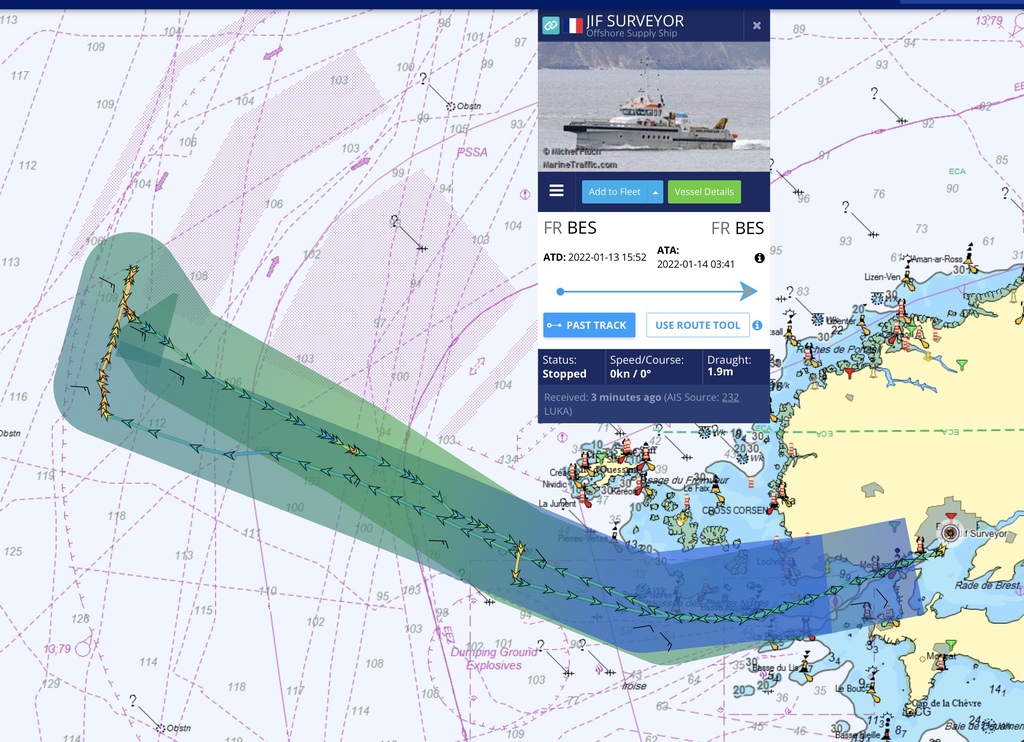
Task: Click the ATA '2022-01-14 03:41' text
Action: [x=696, y=264]
